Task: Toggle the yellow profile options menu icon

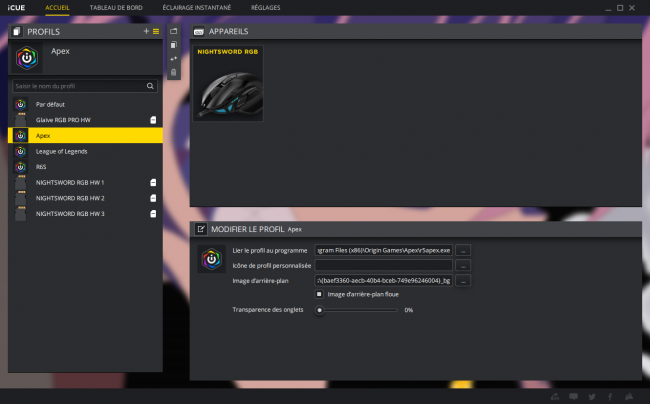Action: (156, 31)
